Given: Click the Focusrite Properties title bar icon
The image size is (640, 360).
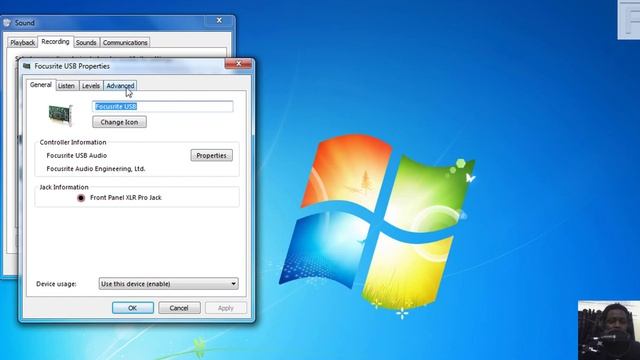Looking at the screenshot, I should 27,66.
